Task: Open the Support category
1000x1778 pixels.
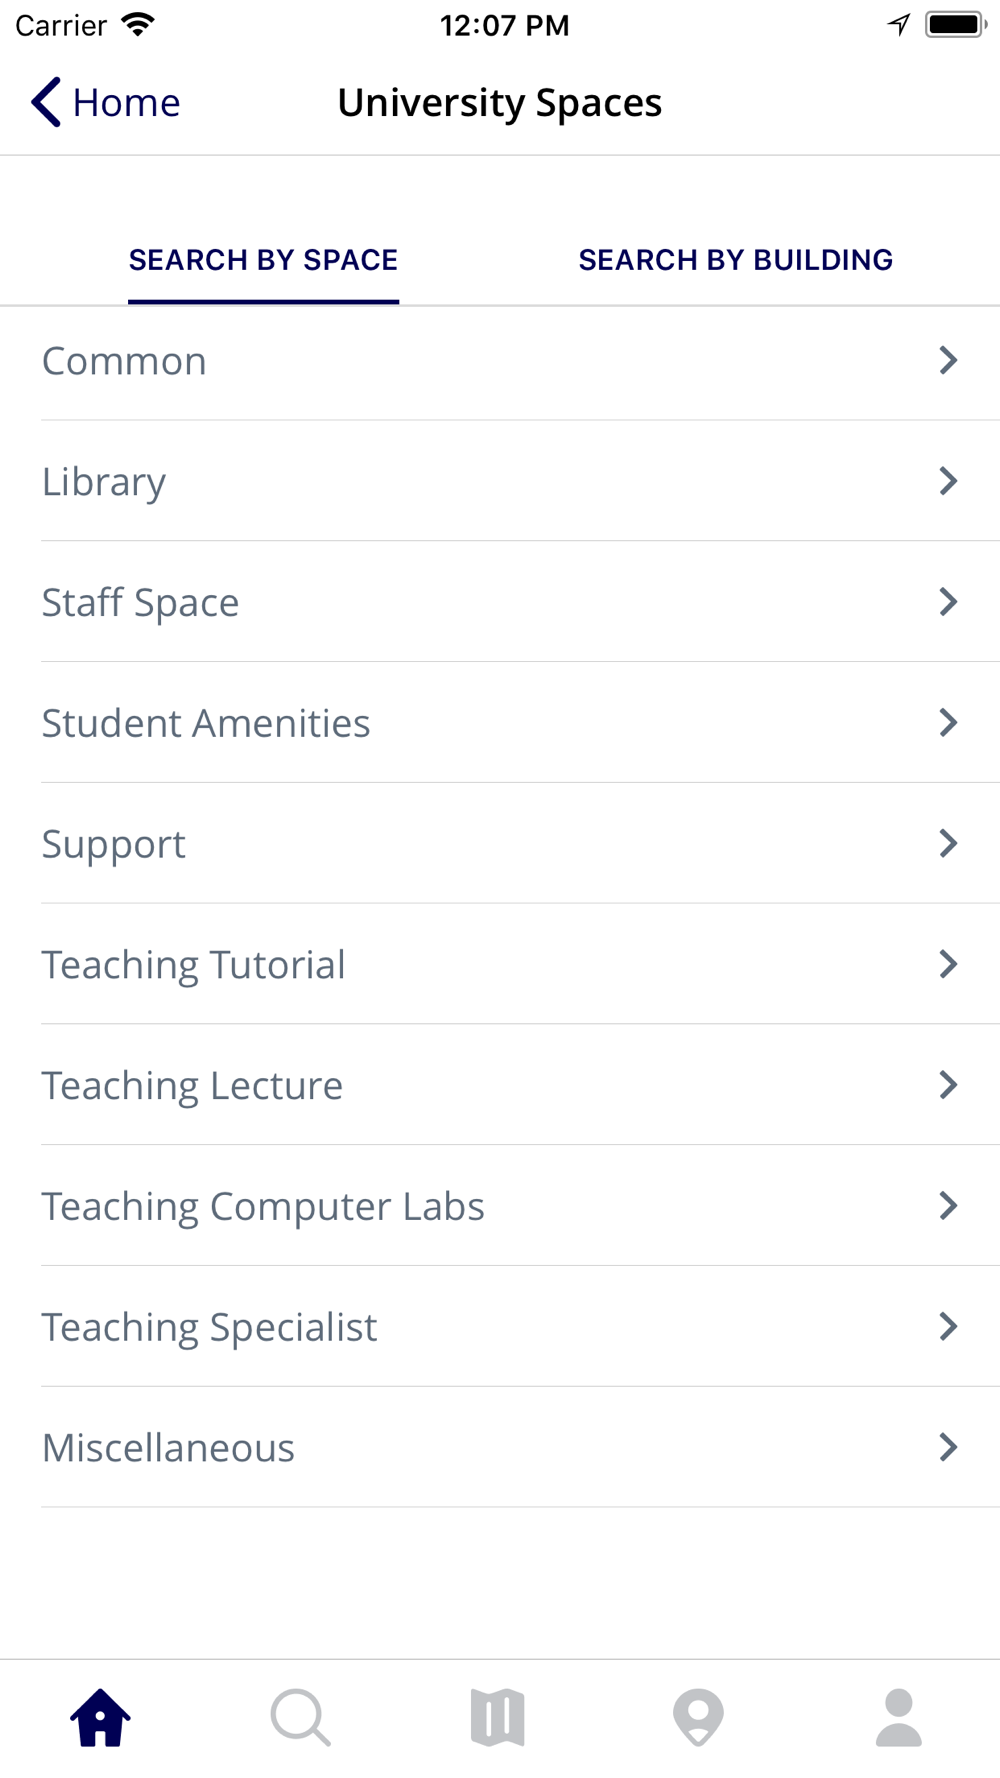Action: click(114, 844)
